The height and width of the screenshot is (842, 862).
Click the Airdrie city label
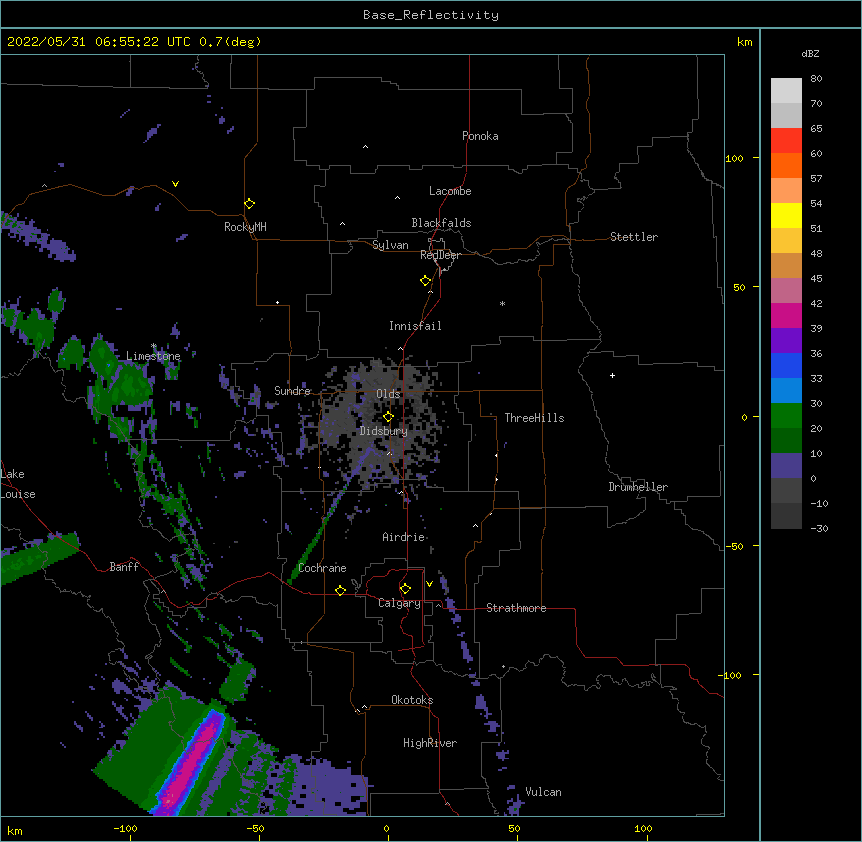404,537
